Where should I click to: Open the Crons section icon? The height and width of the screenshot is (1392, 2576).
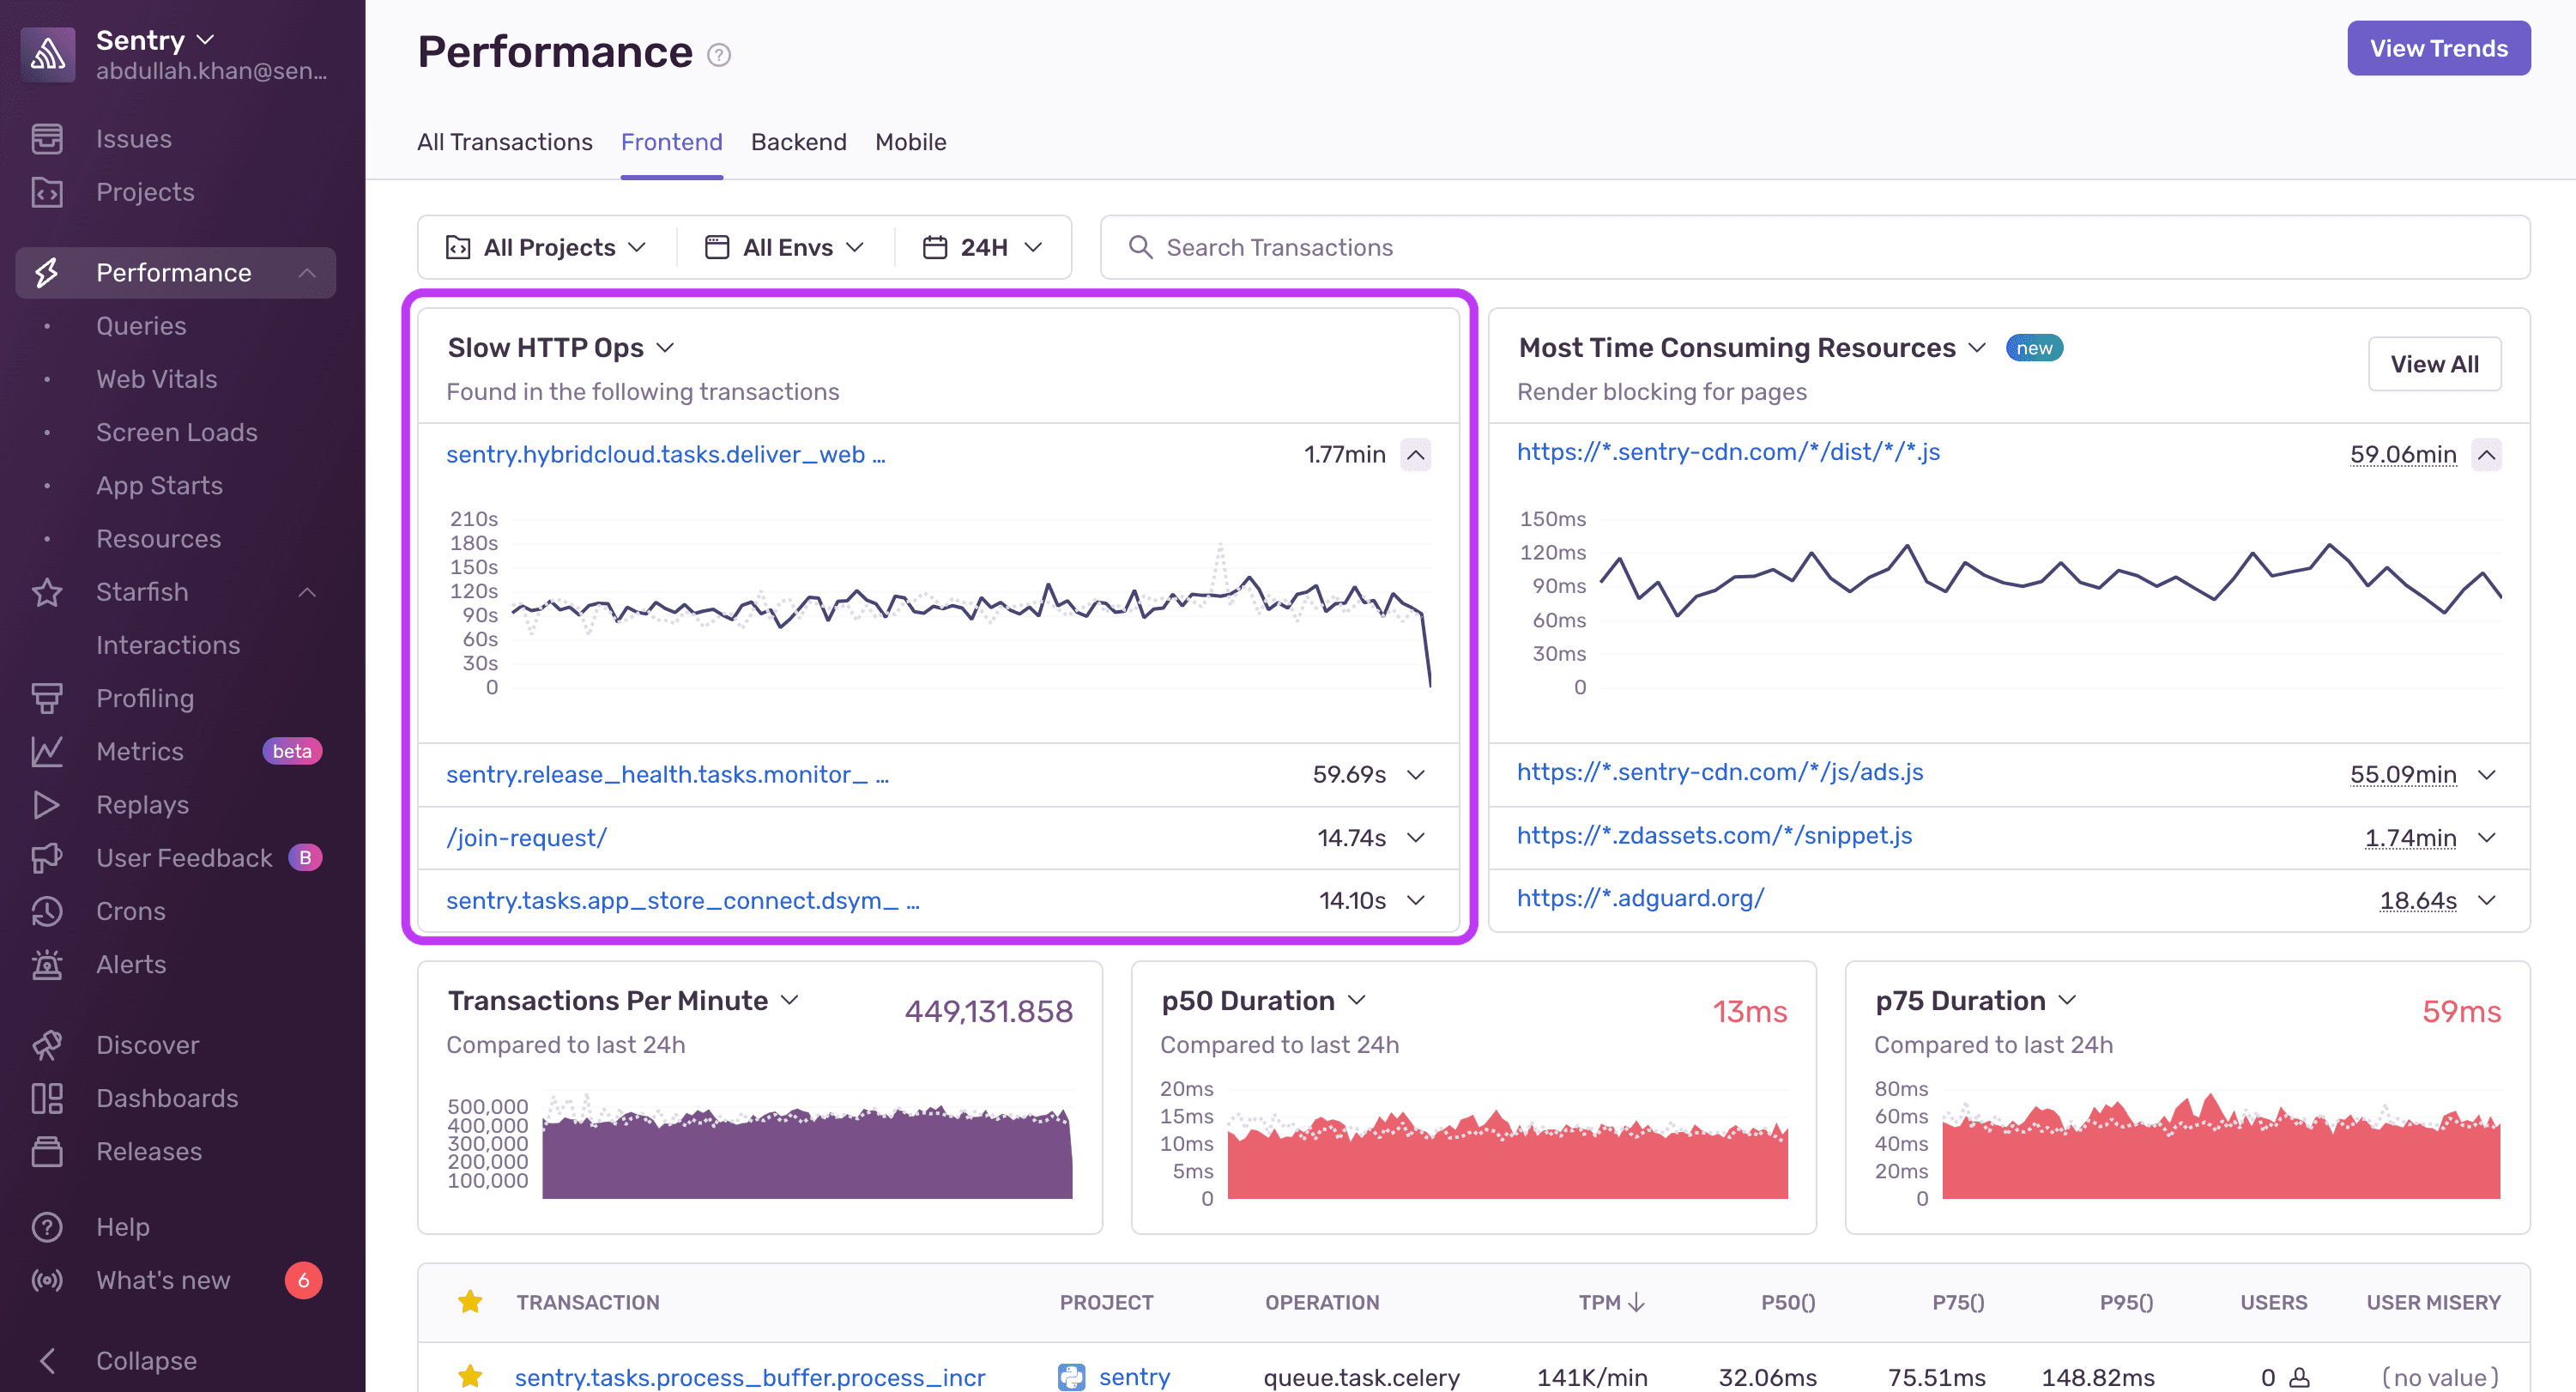pyautogui.click(x=47, y=911)
